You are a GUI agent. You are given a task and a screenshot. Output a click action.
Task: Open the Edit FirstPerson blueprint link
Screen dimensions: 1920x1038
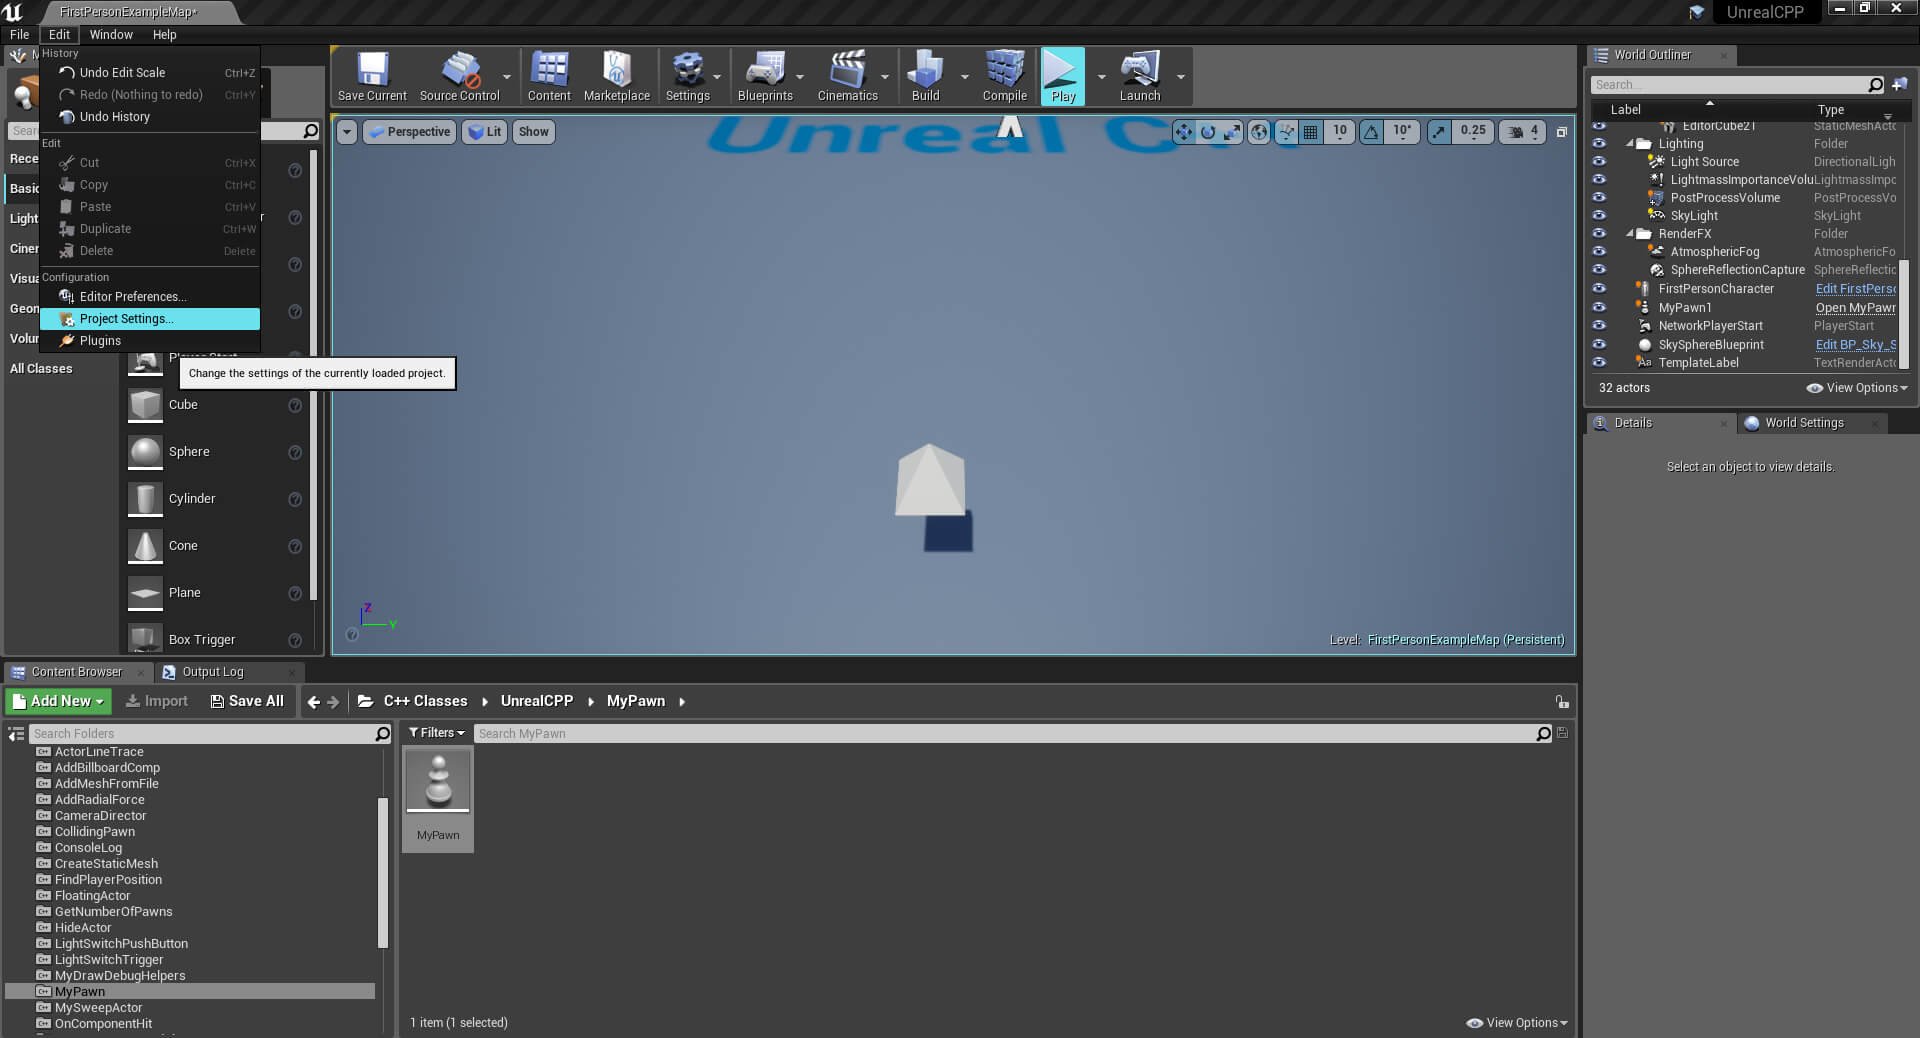coord(1855,289)
